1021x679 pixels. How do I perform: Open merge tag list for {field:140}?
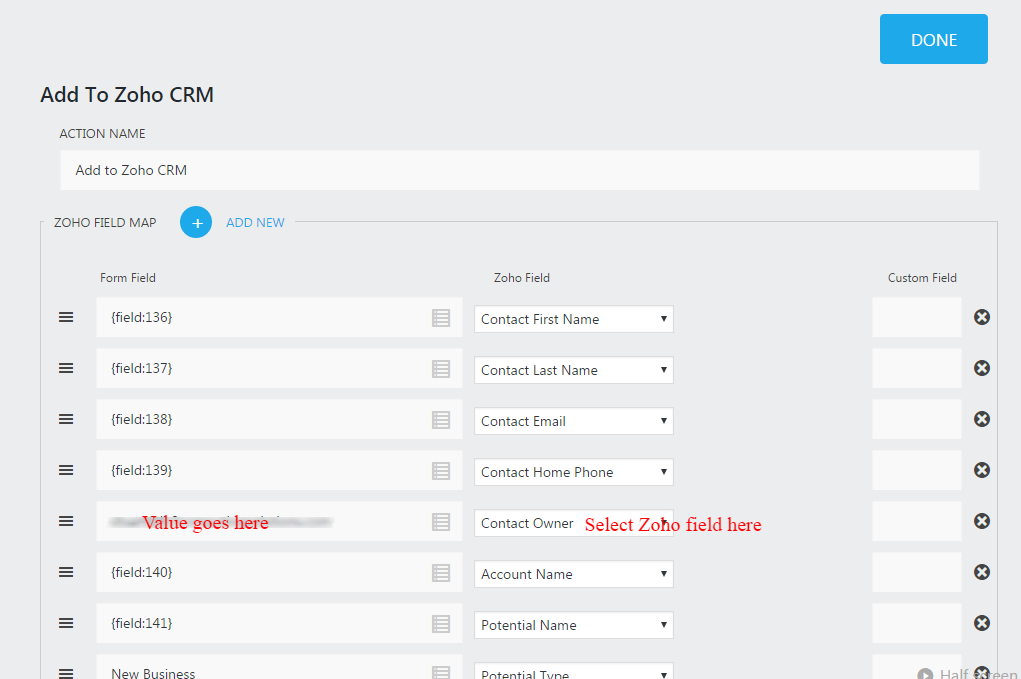tap(441, 573)
